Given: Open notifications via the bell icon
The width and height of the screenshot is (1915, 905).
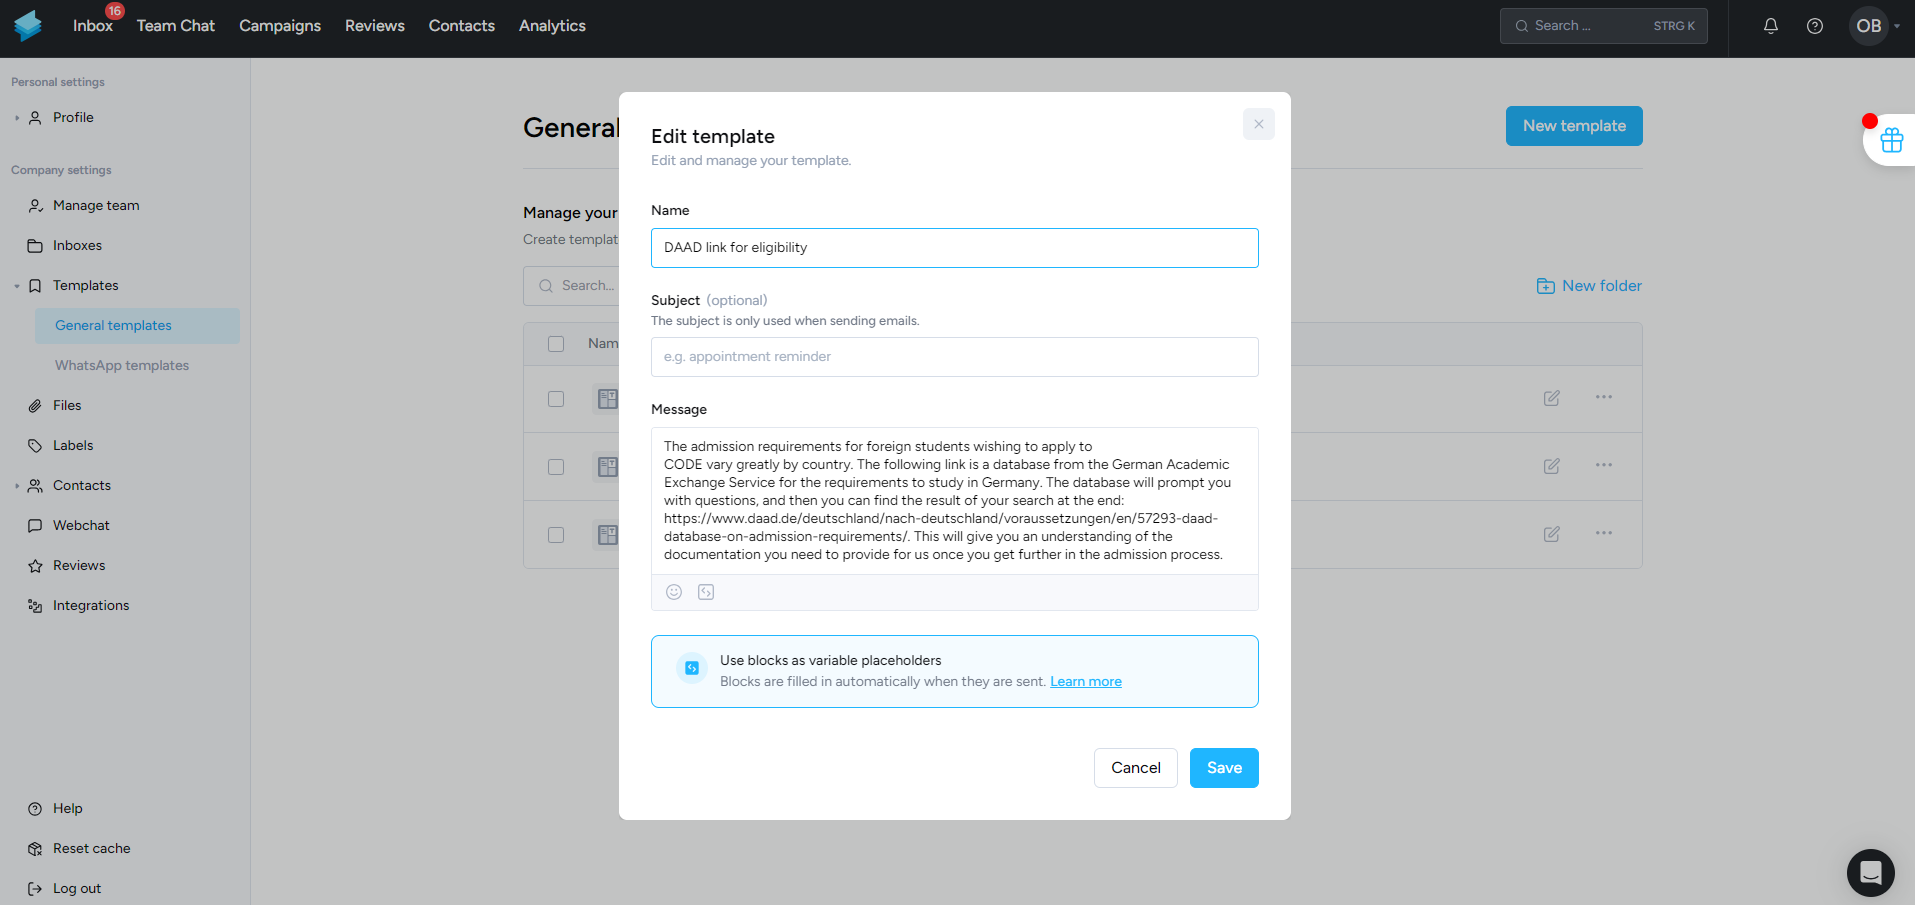Looking at the screenshot, I should click(x=1771, y=26).
